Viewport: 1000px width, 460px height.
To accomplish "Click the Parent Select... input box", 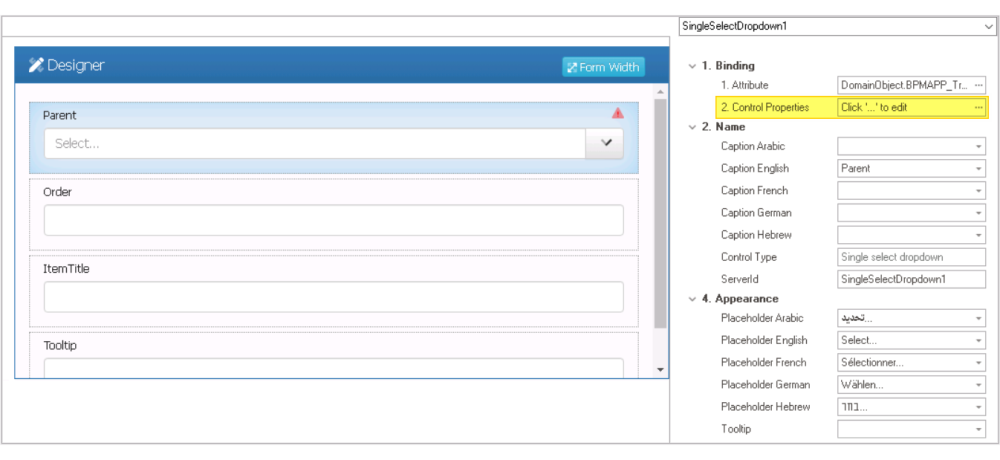I will (315, 144).
